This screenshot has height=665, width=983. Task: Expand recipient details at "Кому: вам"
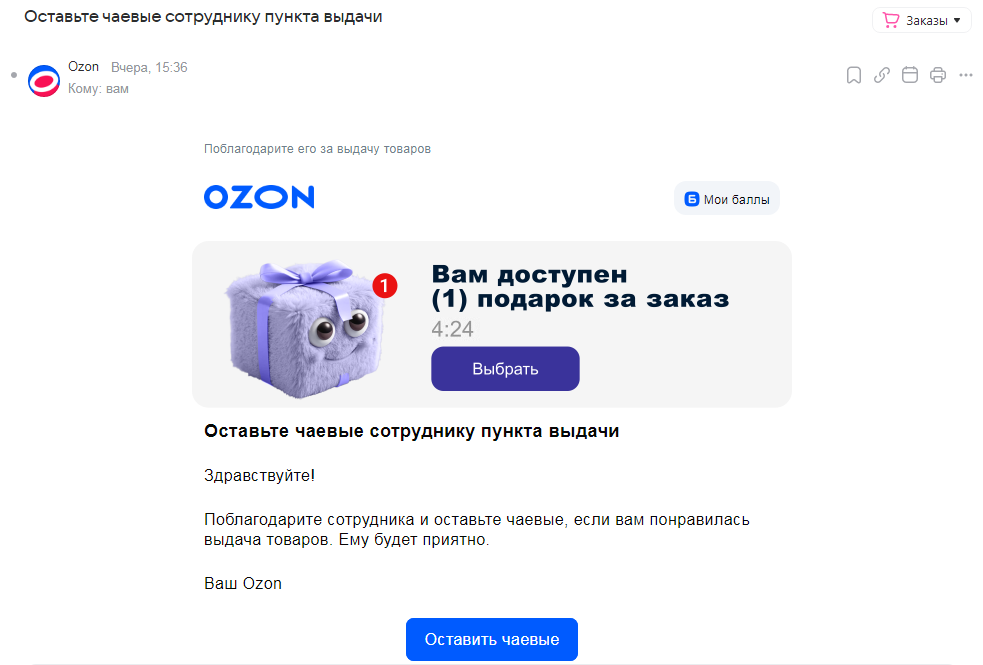(98, 88)
